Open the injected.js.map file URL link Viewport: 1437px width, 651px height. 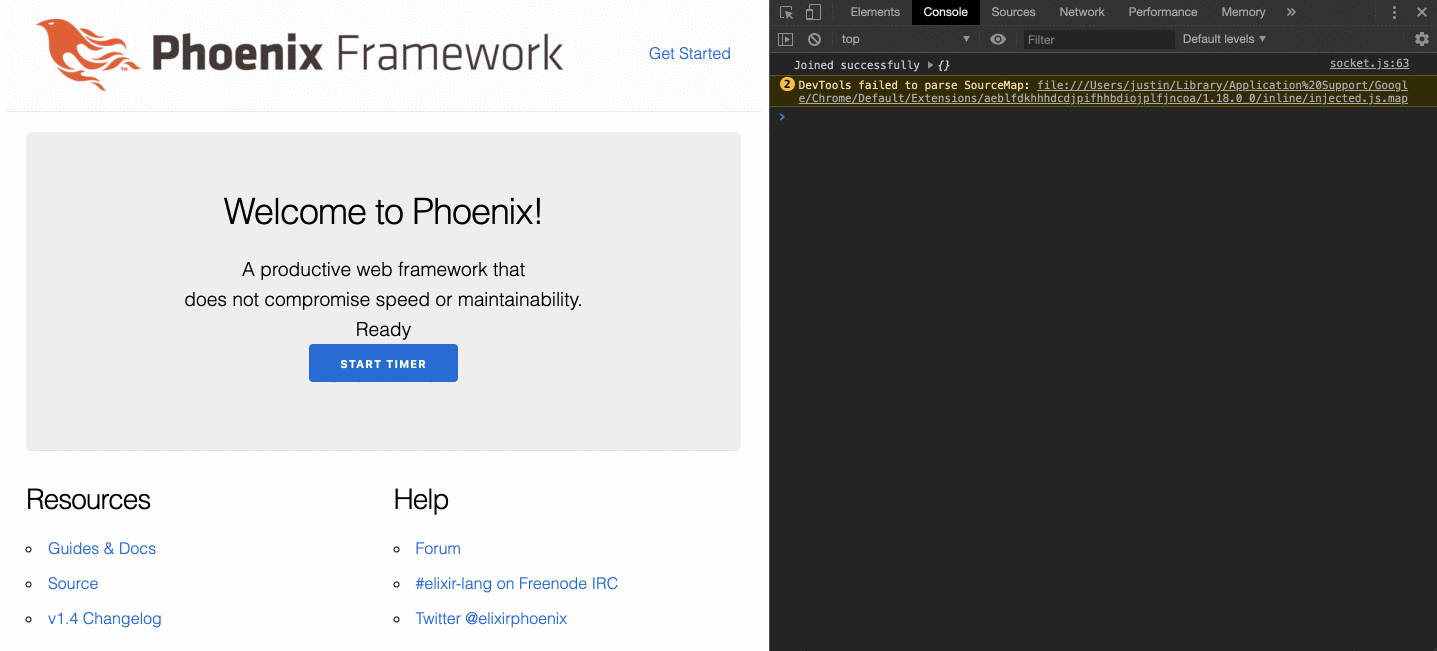1102,92
